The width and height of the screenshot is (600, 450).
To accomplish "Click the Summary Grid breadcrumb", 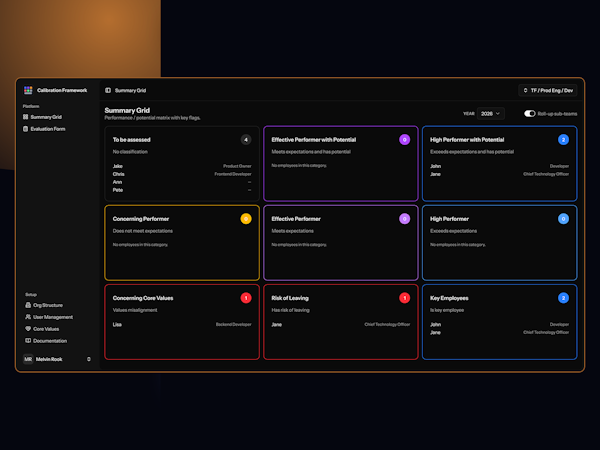I will 130,90.
